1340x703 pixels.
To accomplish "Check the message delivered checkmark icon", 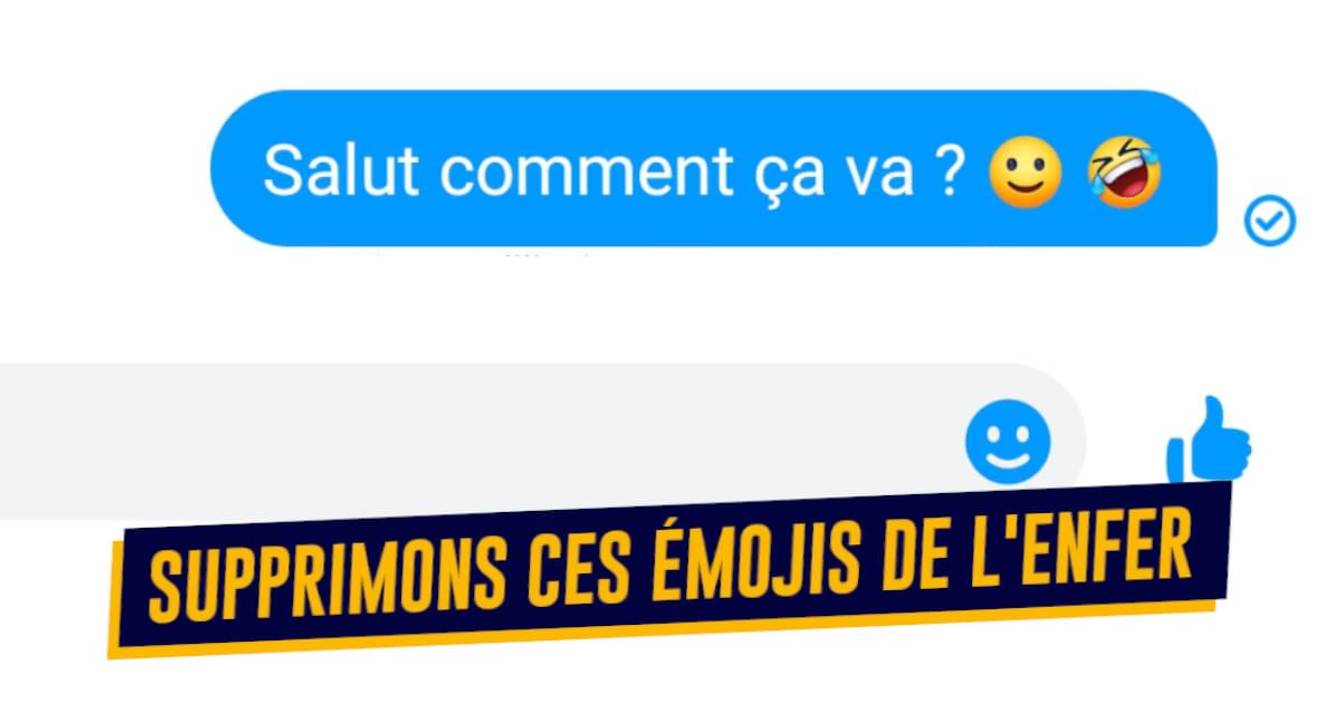I will (x=1269, y=221).
